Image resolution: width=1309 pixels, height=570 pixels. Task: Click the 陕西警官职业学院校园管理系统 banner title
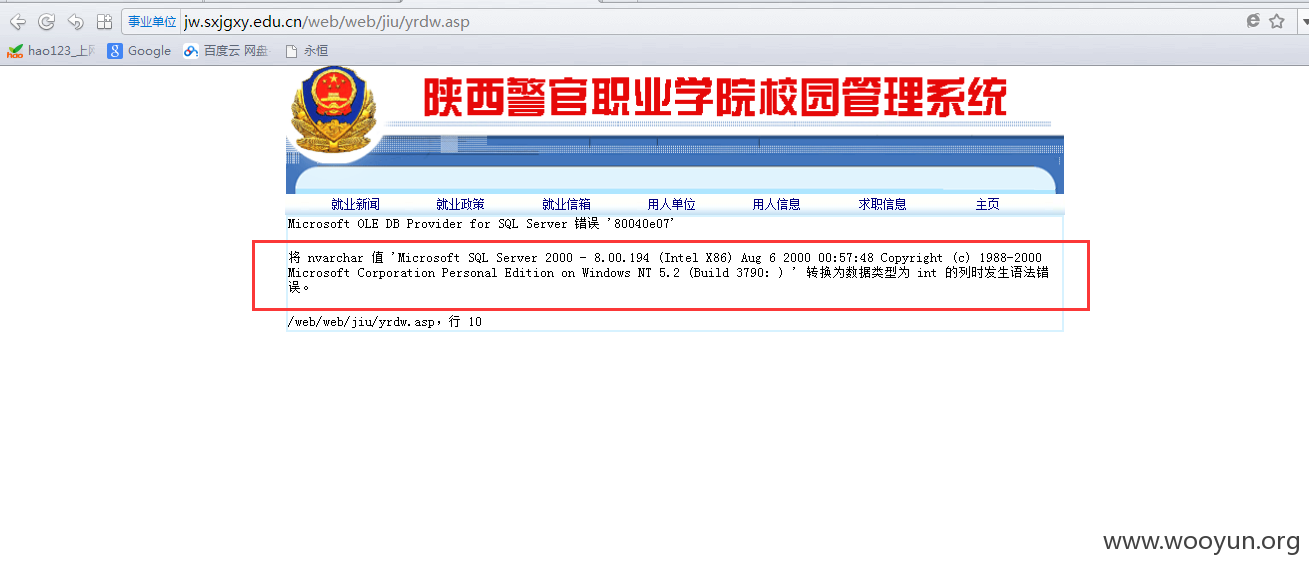tap(715, 98)
